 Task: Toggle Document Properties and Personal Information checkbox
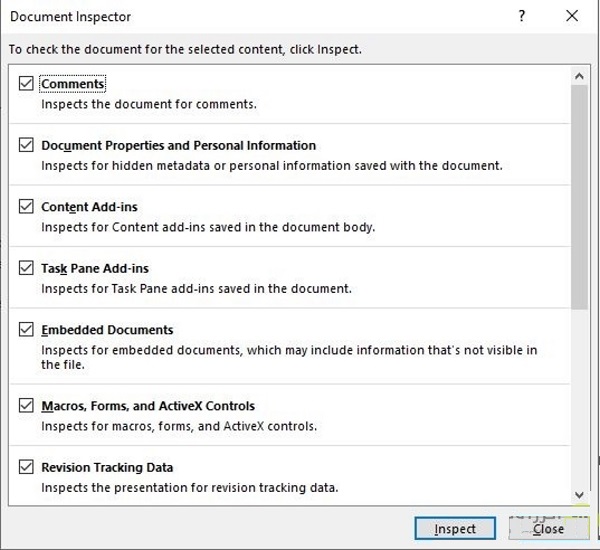coord(26,145)
